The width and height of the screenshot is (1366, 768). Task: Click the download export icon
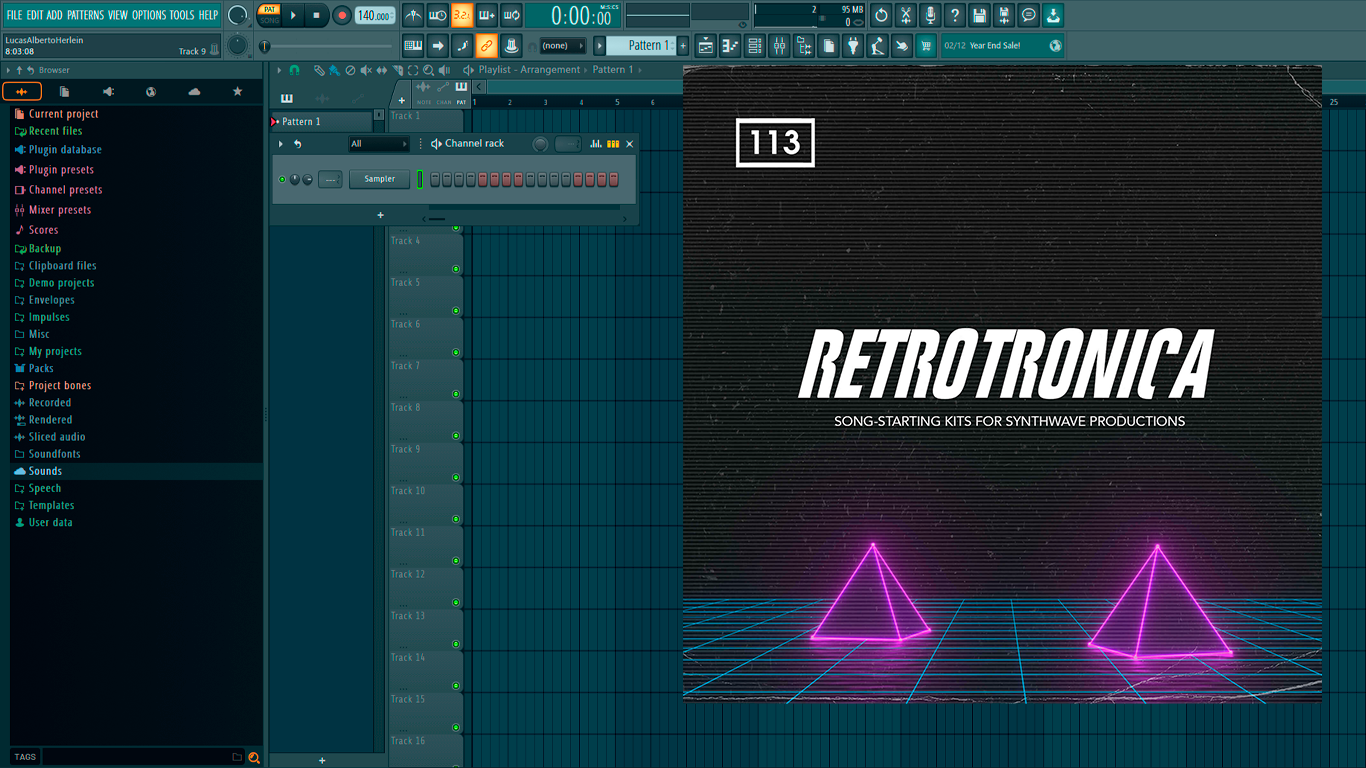click(x=1053, y=15)
